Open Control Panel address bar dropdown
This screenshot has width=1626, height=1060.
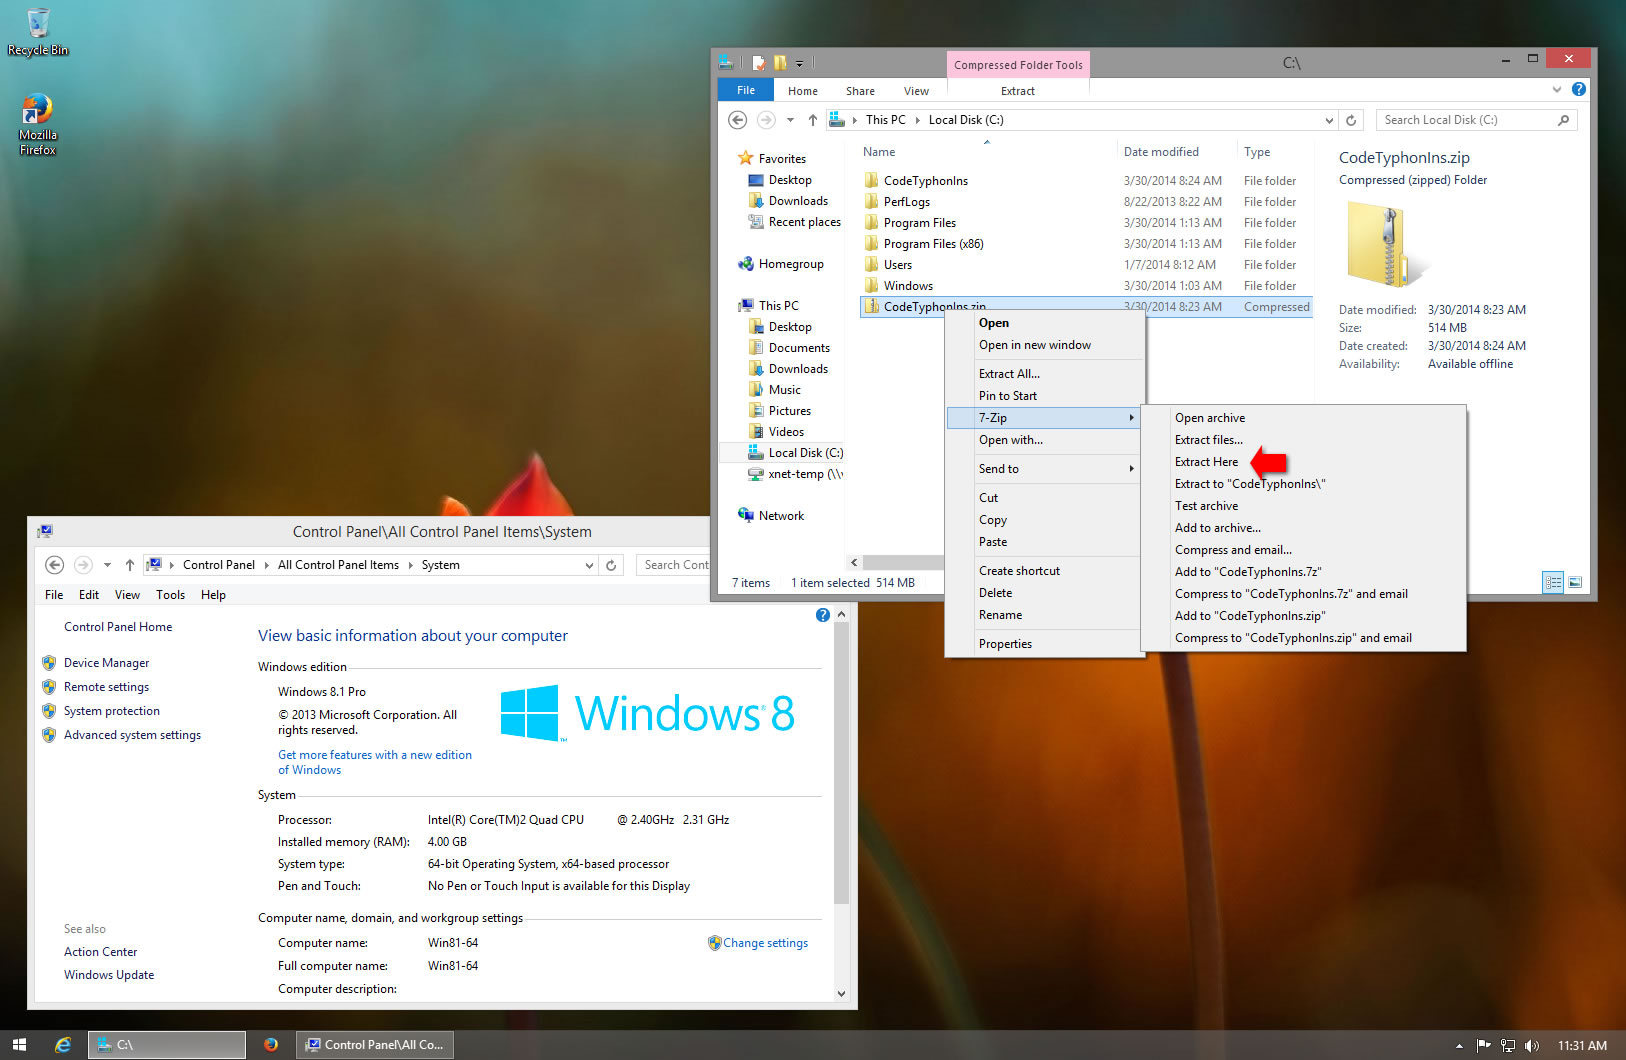pyautogui.click(x=589, y=565)
